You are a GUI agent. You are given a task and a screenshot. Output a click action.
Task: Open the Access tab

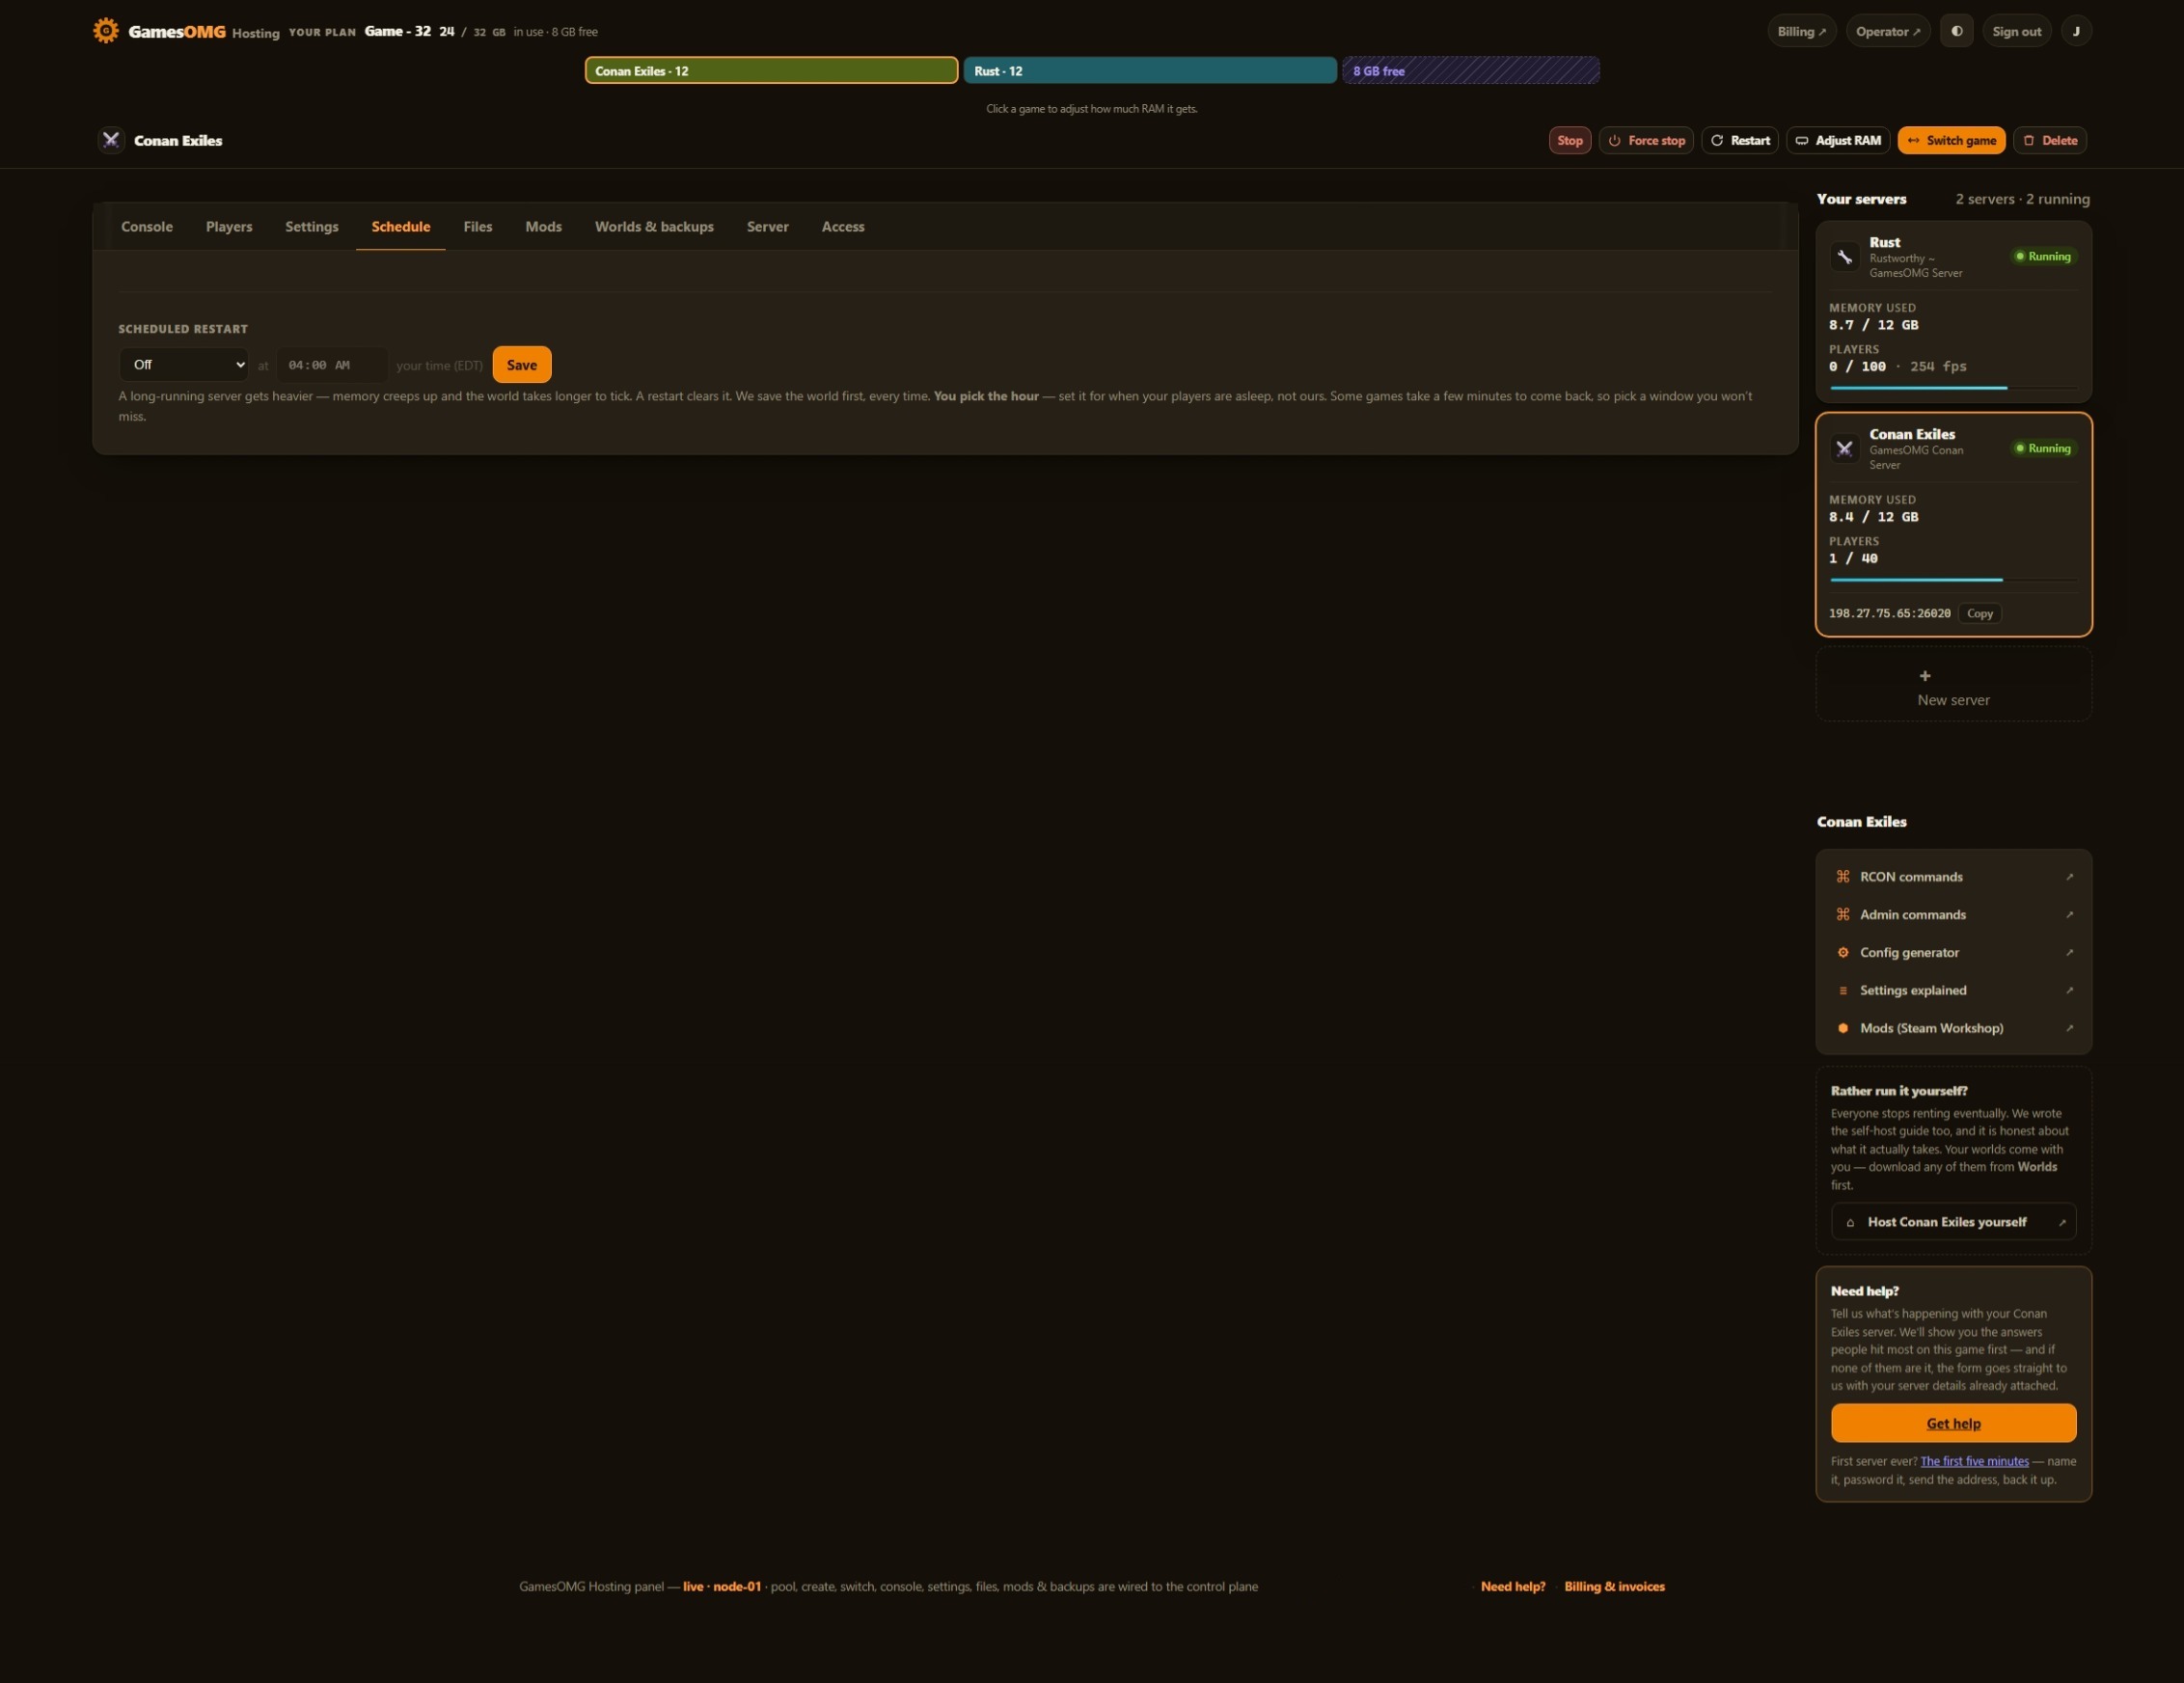pyautogui.click(x=843, y=227)
